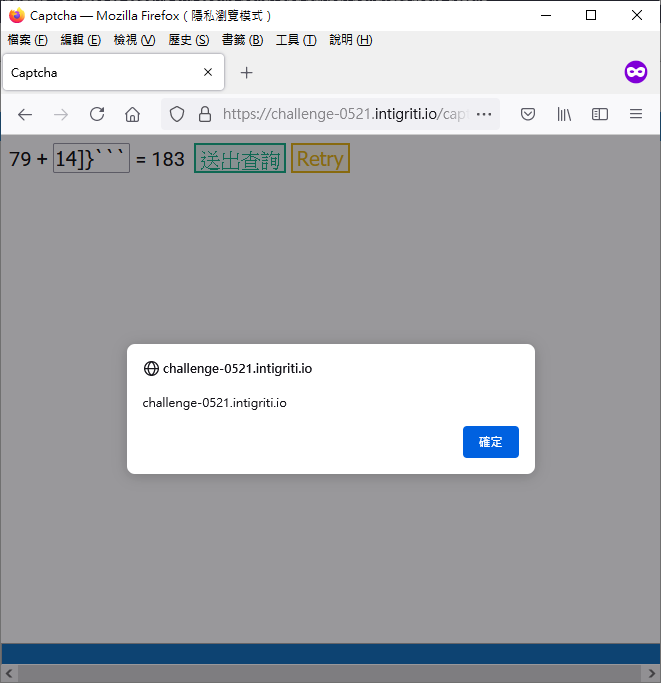Screen dimensions: 661x683
Task: Minimize the Firefox window
Action: (546, 15)
